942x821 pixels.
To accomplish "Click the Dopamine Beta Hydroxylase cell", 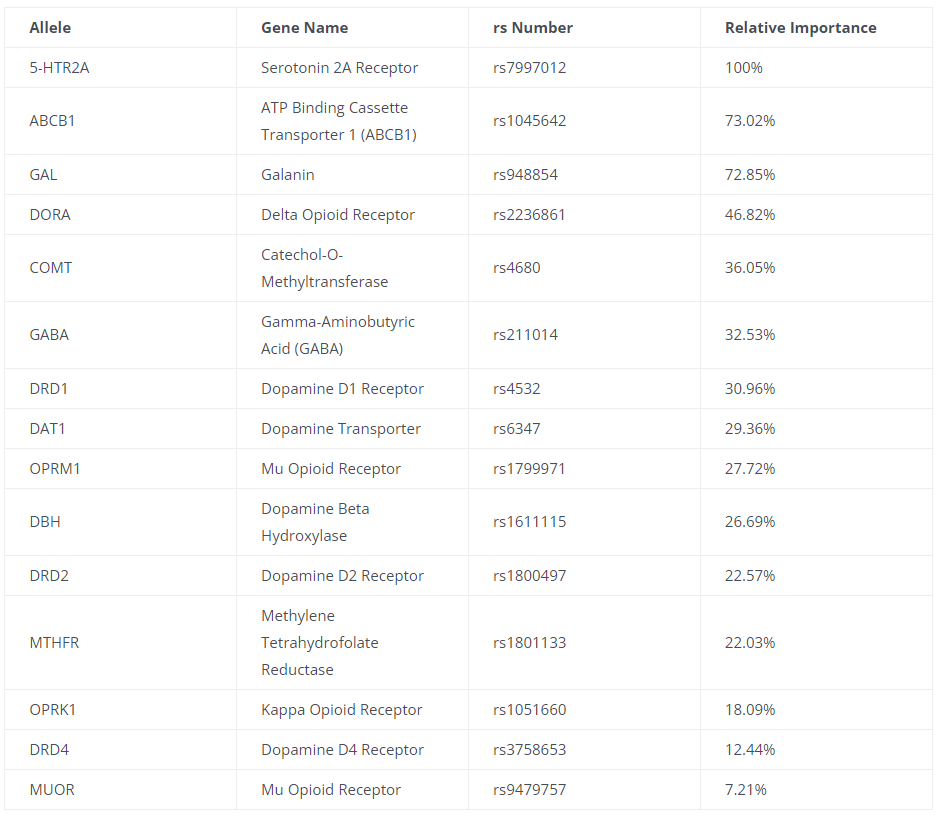I will click(x=315, y=522).
